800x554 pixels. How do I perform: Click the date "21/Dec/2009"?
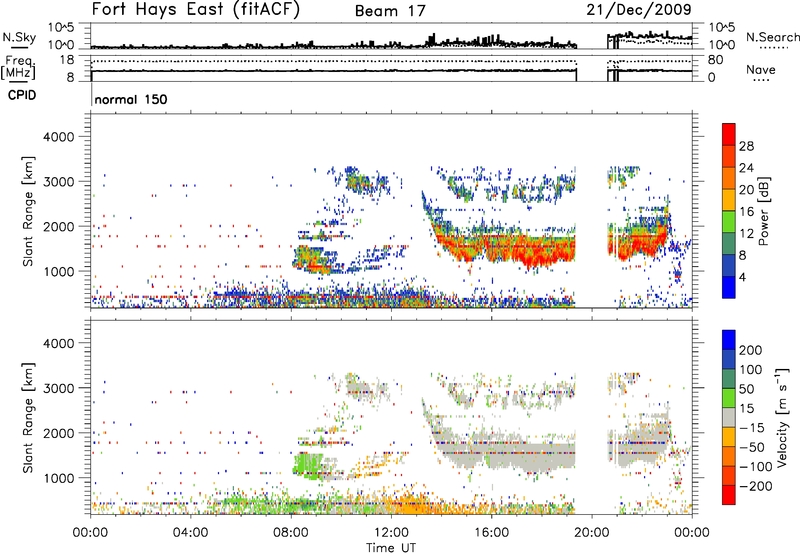click(639, 9)
